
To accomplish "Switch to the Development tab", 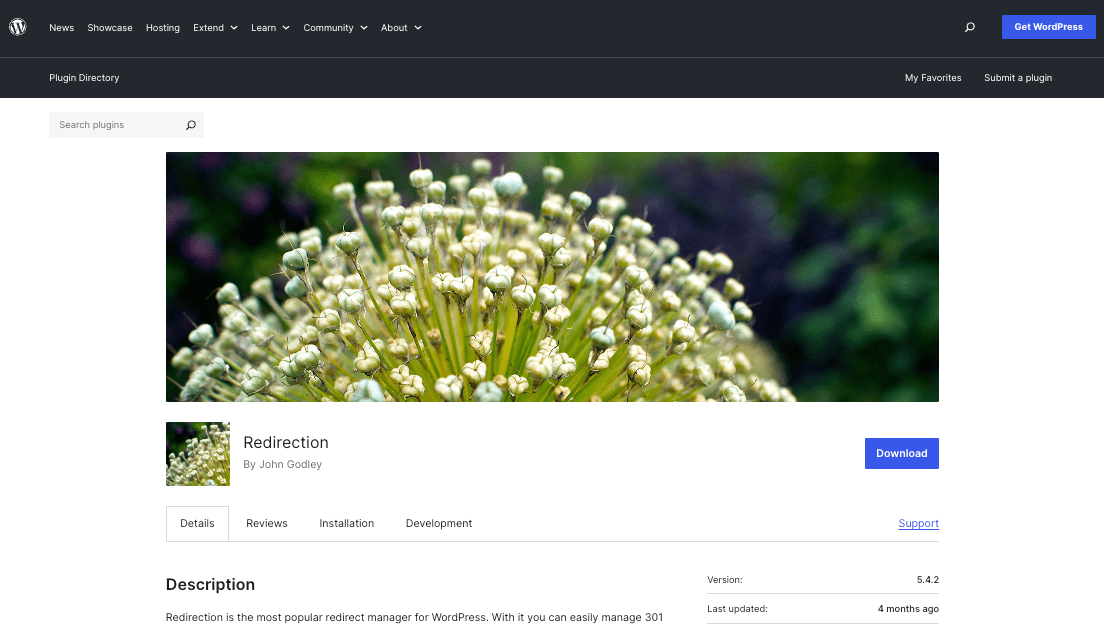I will pos(439,524).
